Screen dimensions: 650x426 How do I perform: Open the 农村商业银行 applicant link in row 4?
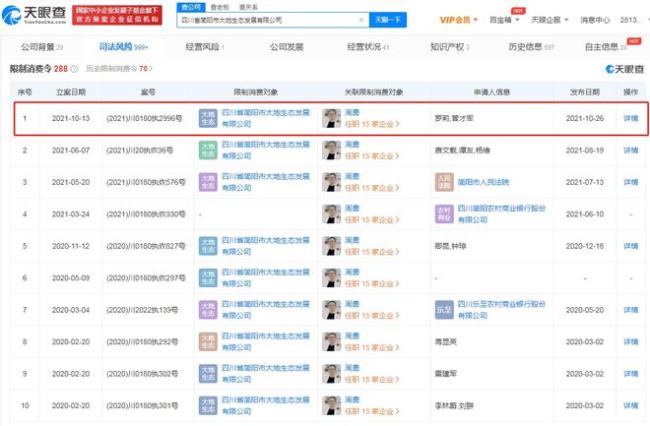click(501, 214)
